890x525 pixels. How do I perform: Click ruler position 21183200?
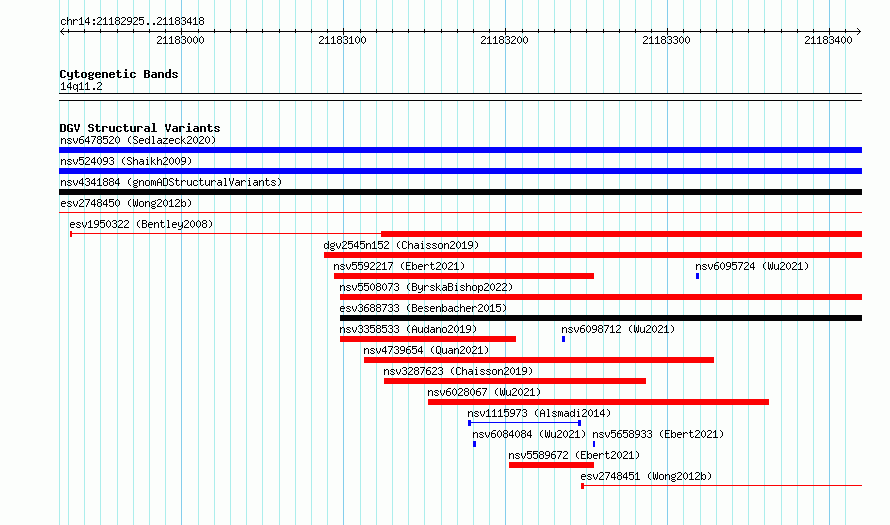(504, 40)
